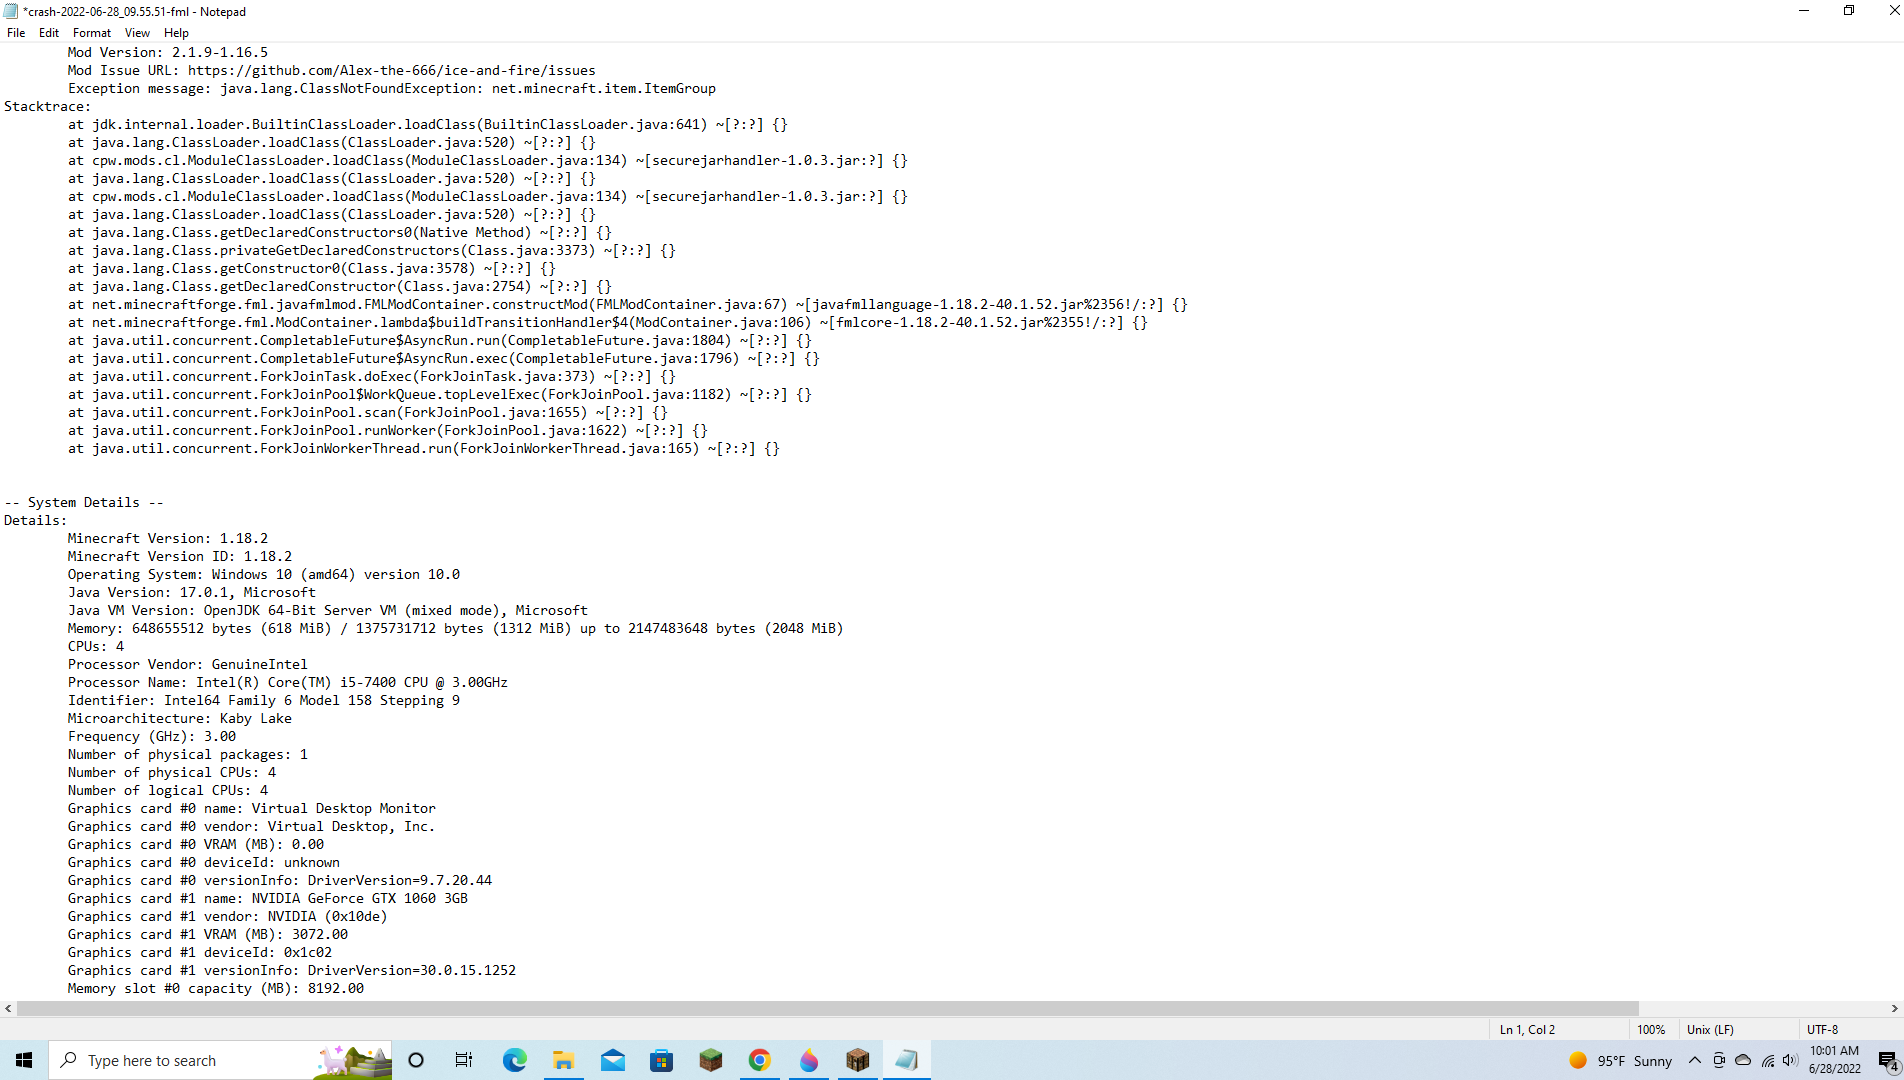Open Google Chrome from the taskbar
Screen dimensions: 1904x1080
pyautogui.click(x=760, y=1060)
